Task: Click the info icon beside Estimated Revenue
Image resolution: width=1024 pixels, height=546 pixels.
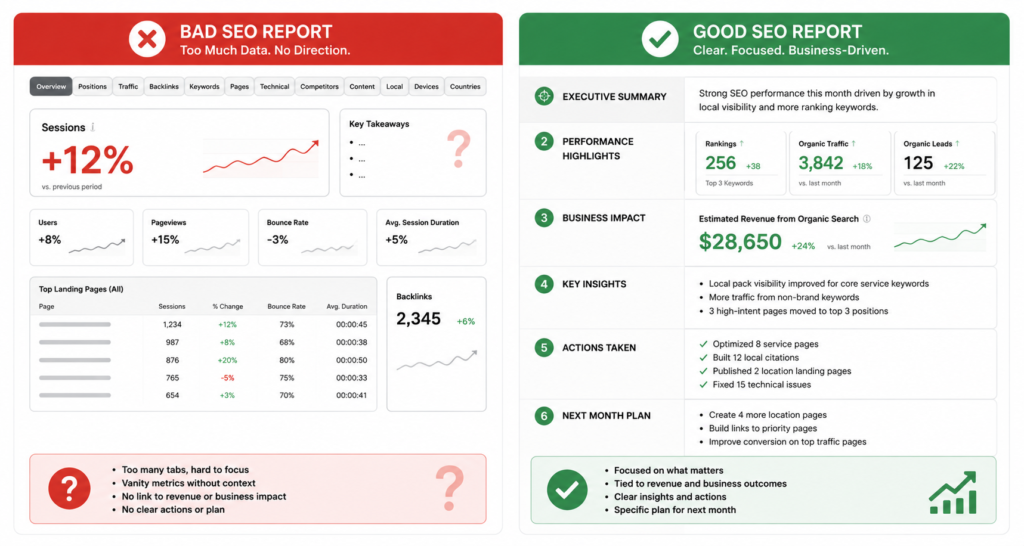Action: (x=867, y=219)
